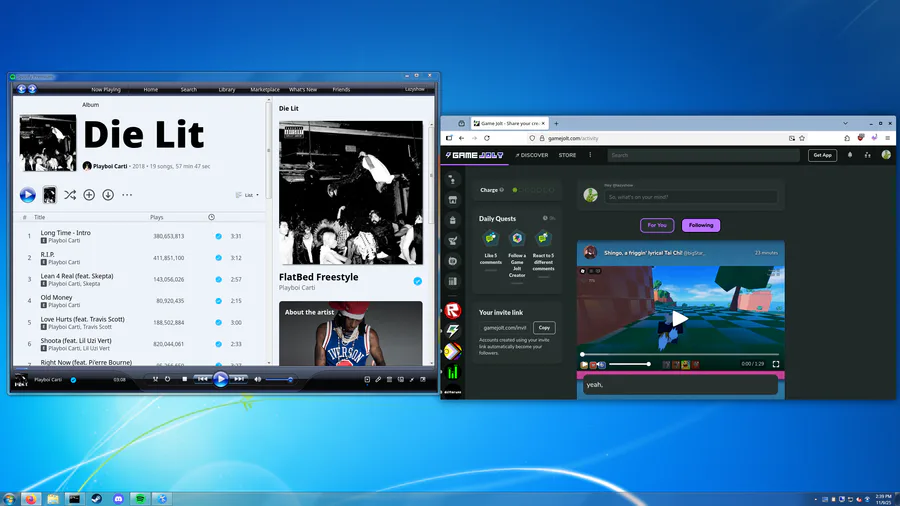Click the Die Lit cover art in the side panel
The image size is (900, 506).
point(351,193)
